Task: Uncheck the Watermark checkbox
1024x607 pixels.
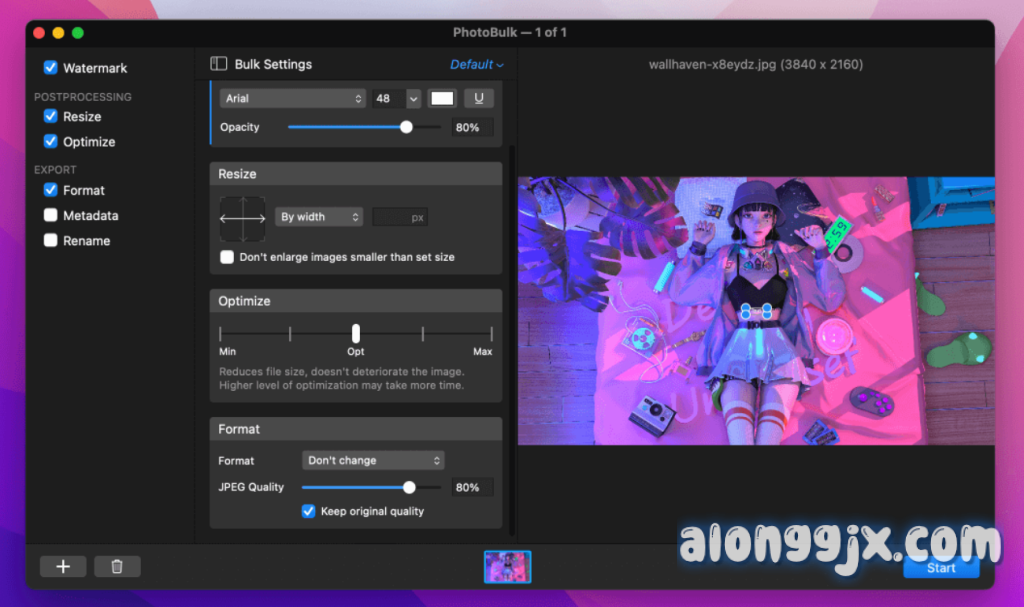Action: (x=51, y=68)
